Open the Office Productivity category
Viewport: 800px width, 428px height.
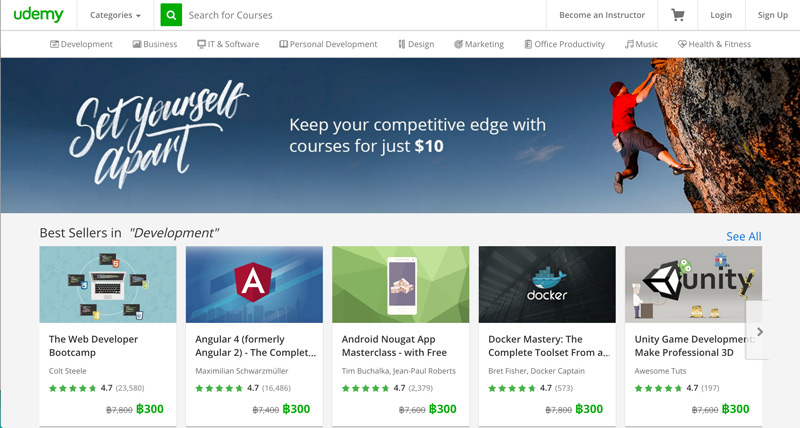564,44
